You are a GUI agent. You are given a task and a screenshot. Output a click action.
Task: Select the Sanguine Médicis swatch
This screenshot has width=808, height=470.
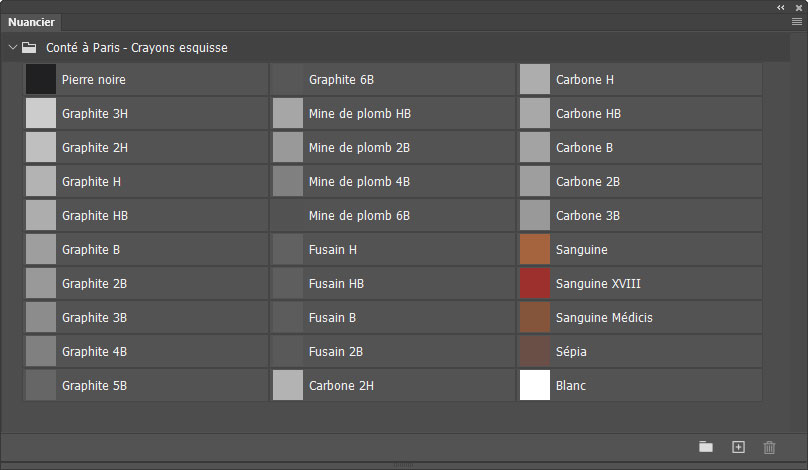pyautogui.click(x=535, y=317)
